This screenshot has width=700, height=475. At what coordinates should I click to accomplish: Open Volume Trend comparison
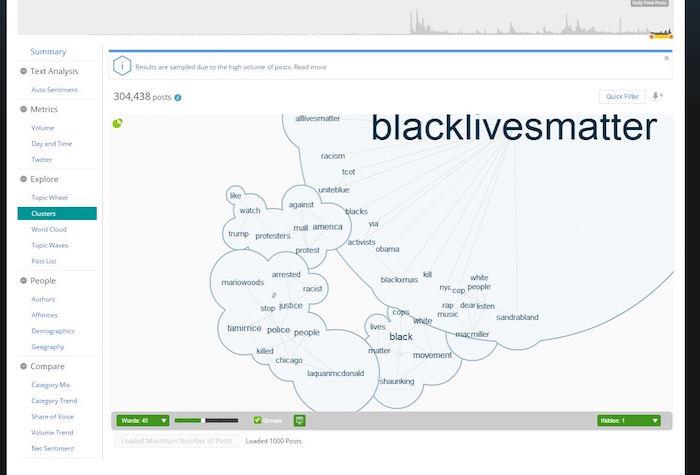(x=52, y=433)
